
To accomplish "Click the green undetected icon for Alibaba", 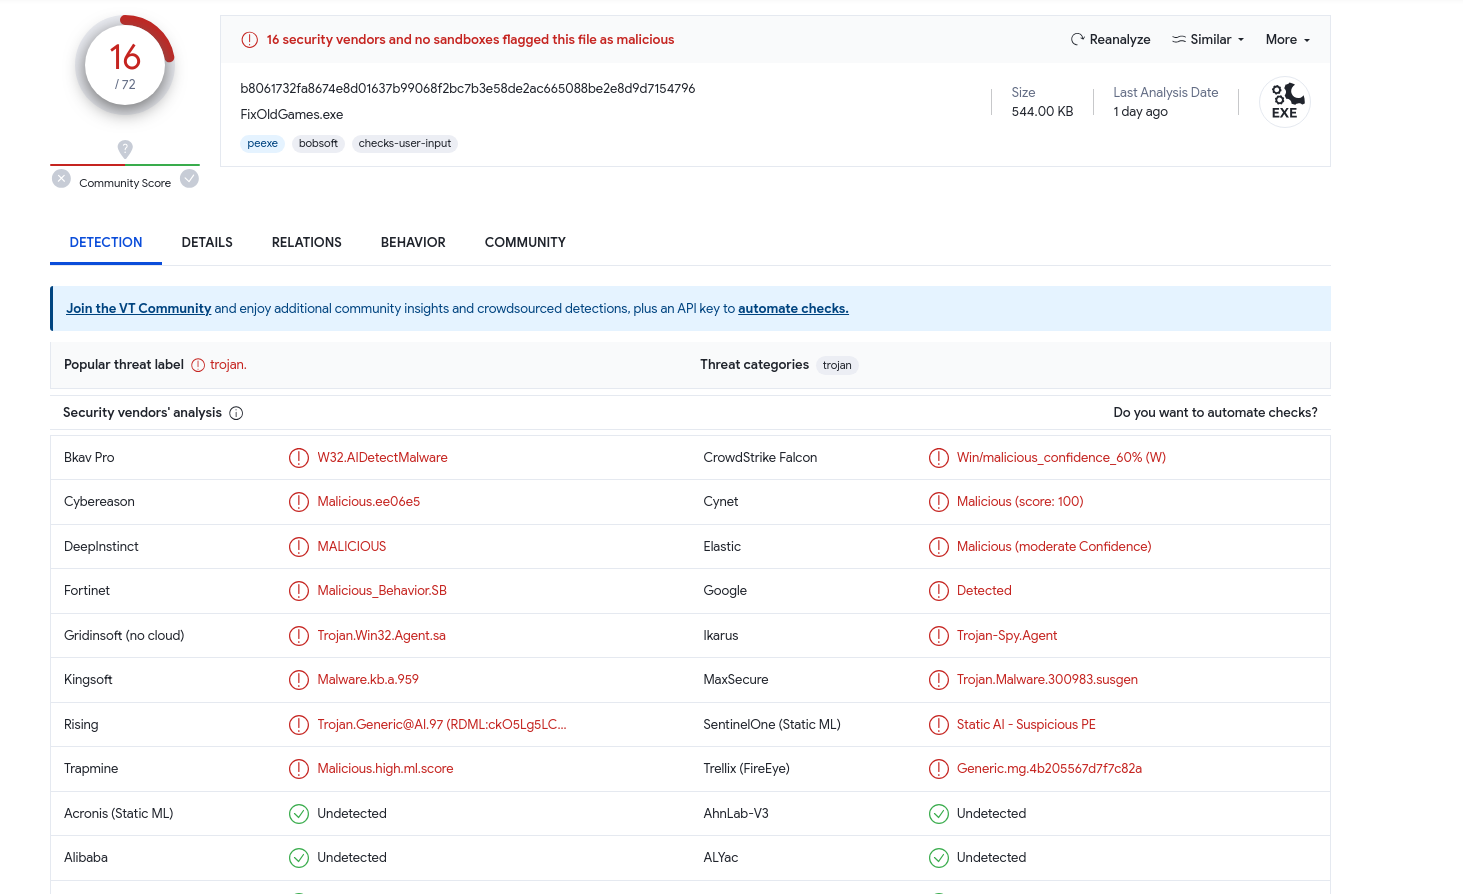I will click(x=299, y=858).
